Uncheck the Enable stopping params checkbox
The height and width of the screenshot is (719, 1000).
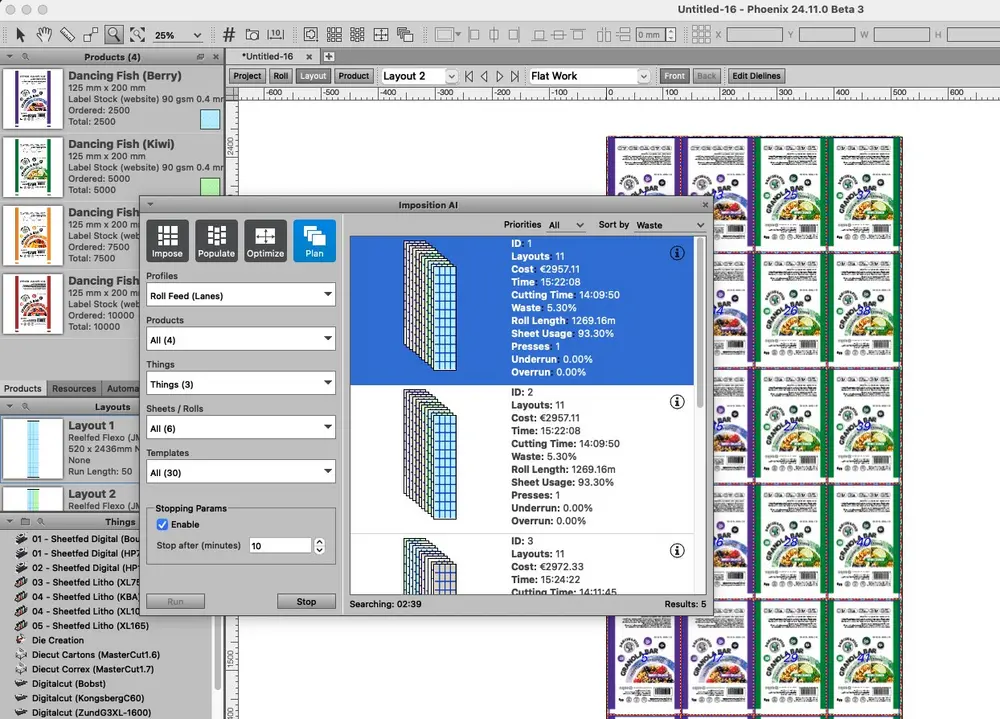tap(162, 524)
